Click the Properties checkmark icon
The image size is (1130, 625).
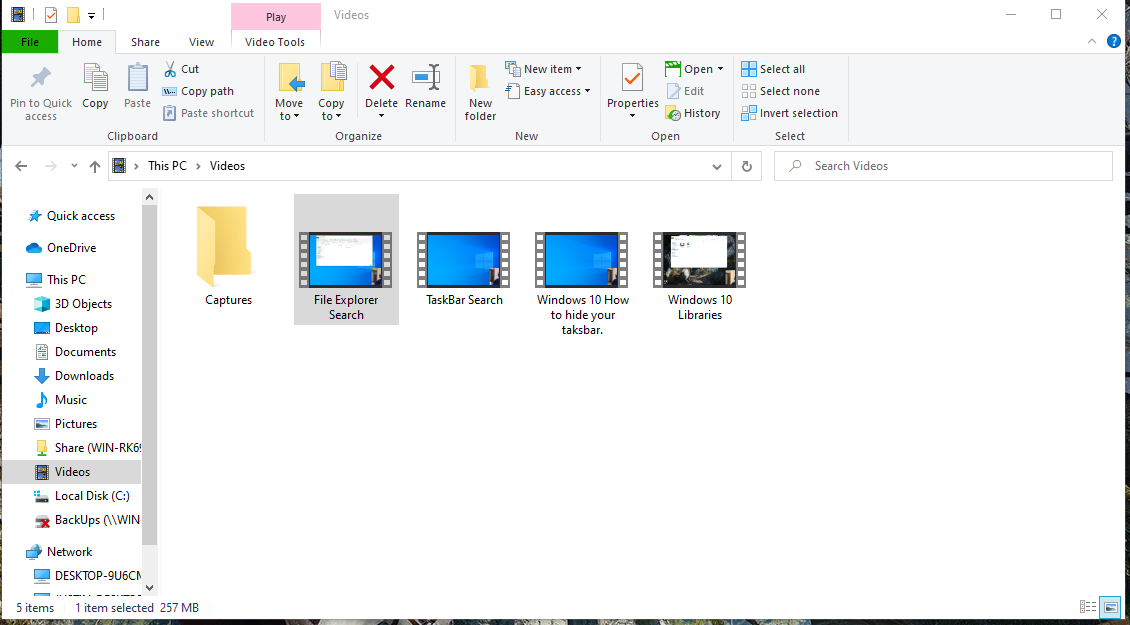[x=633, y=78]
